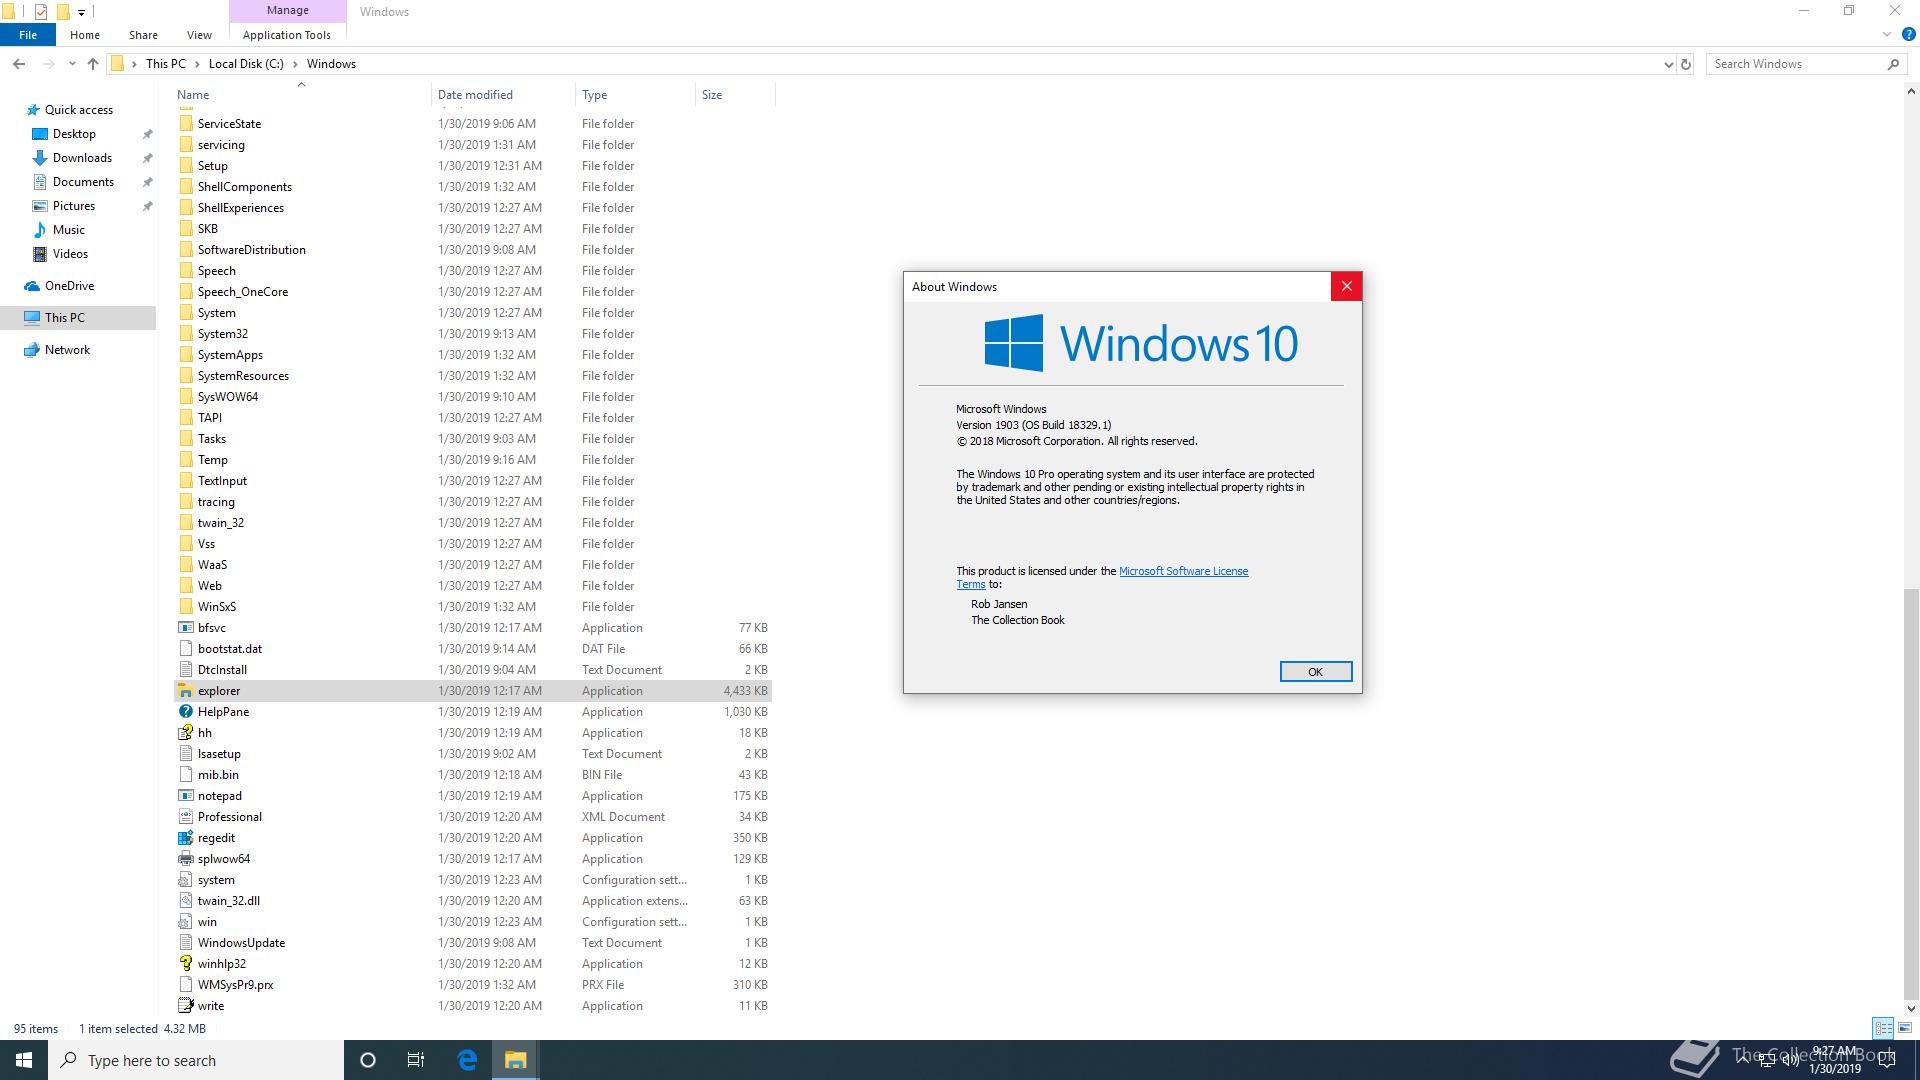
Task: Switch to the Share ribbon tab
Action: tap(143, 35)
